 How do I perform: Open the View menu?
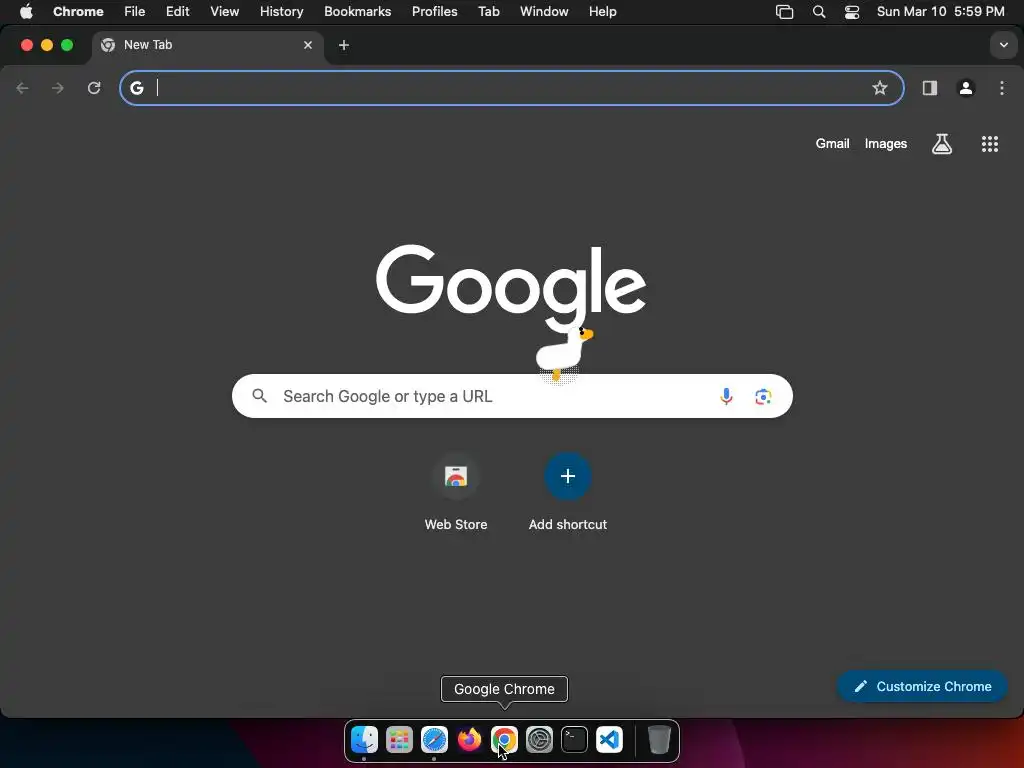click(225, 12)
